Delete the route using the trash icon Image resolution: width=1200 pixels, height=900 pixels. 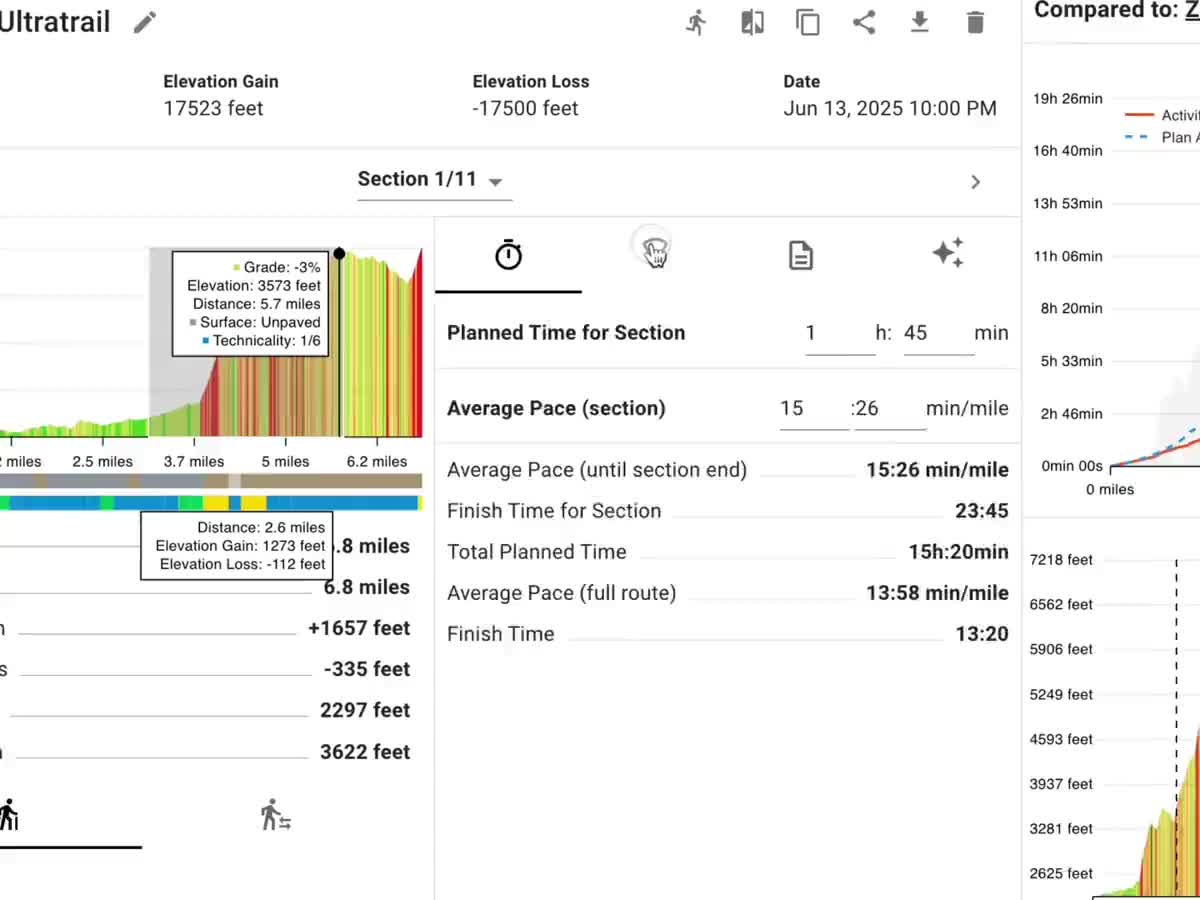pos(975,22)
